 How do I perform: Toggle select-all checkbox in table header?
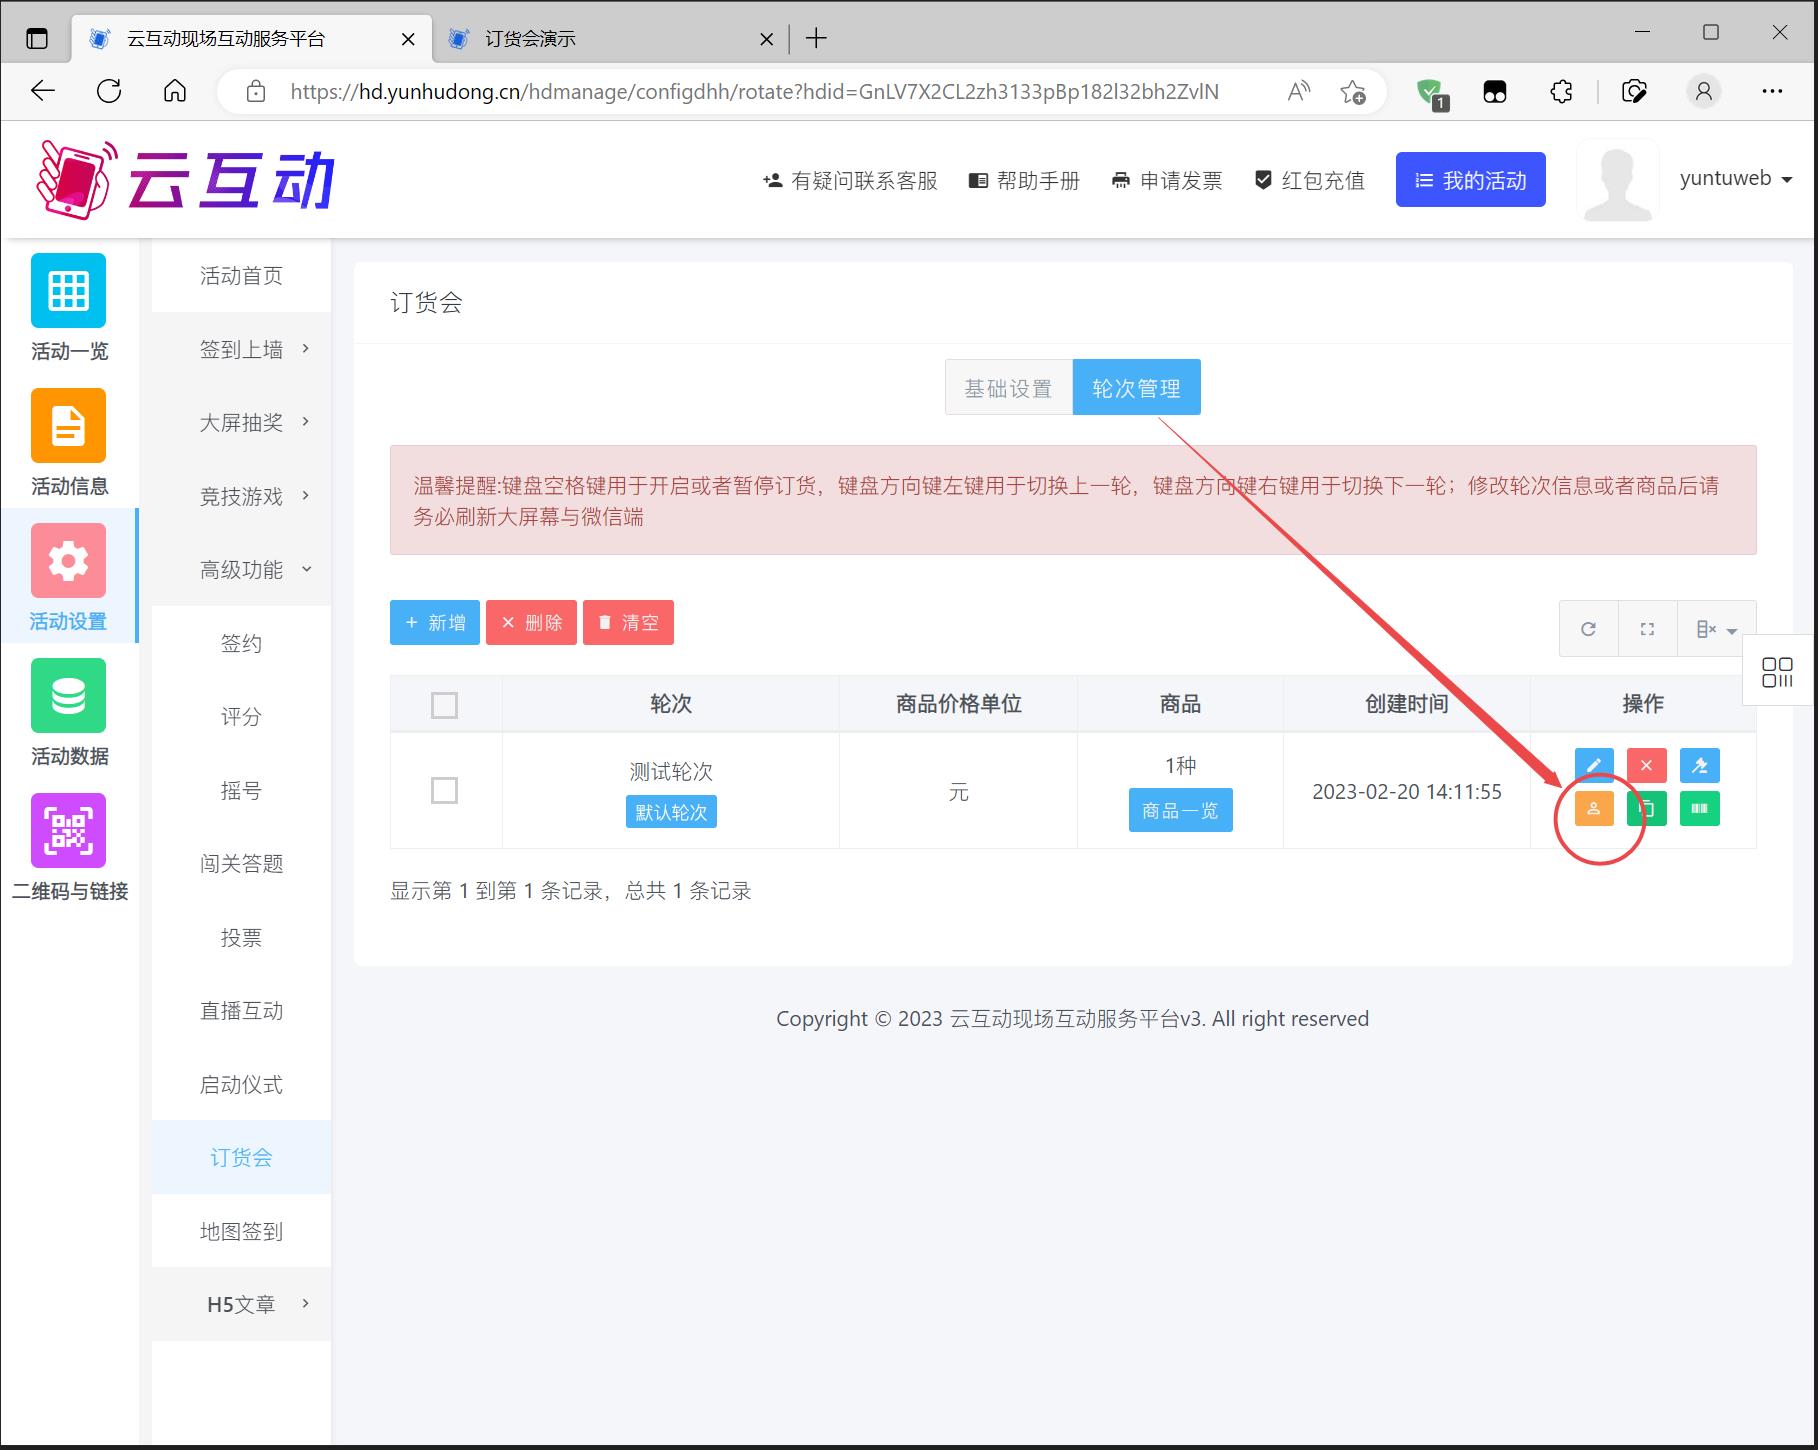[444, 705]
